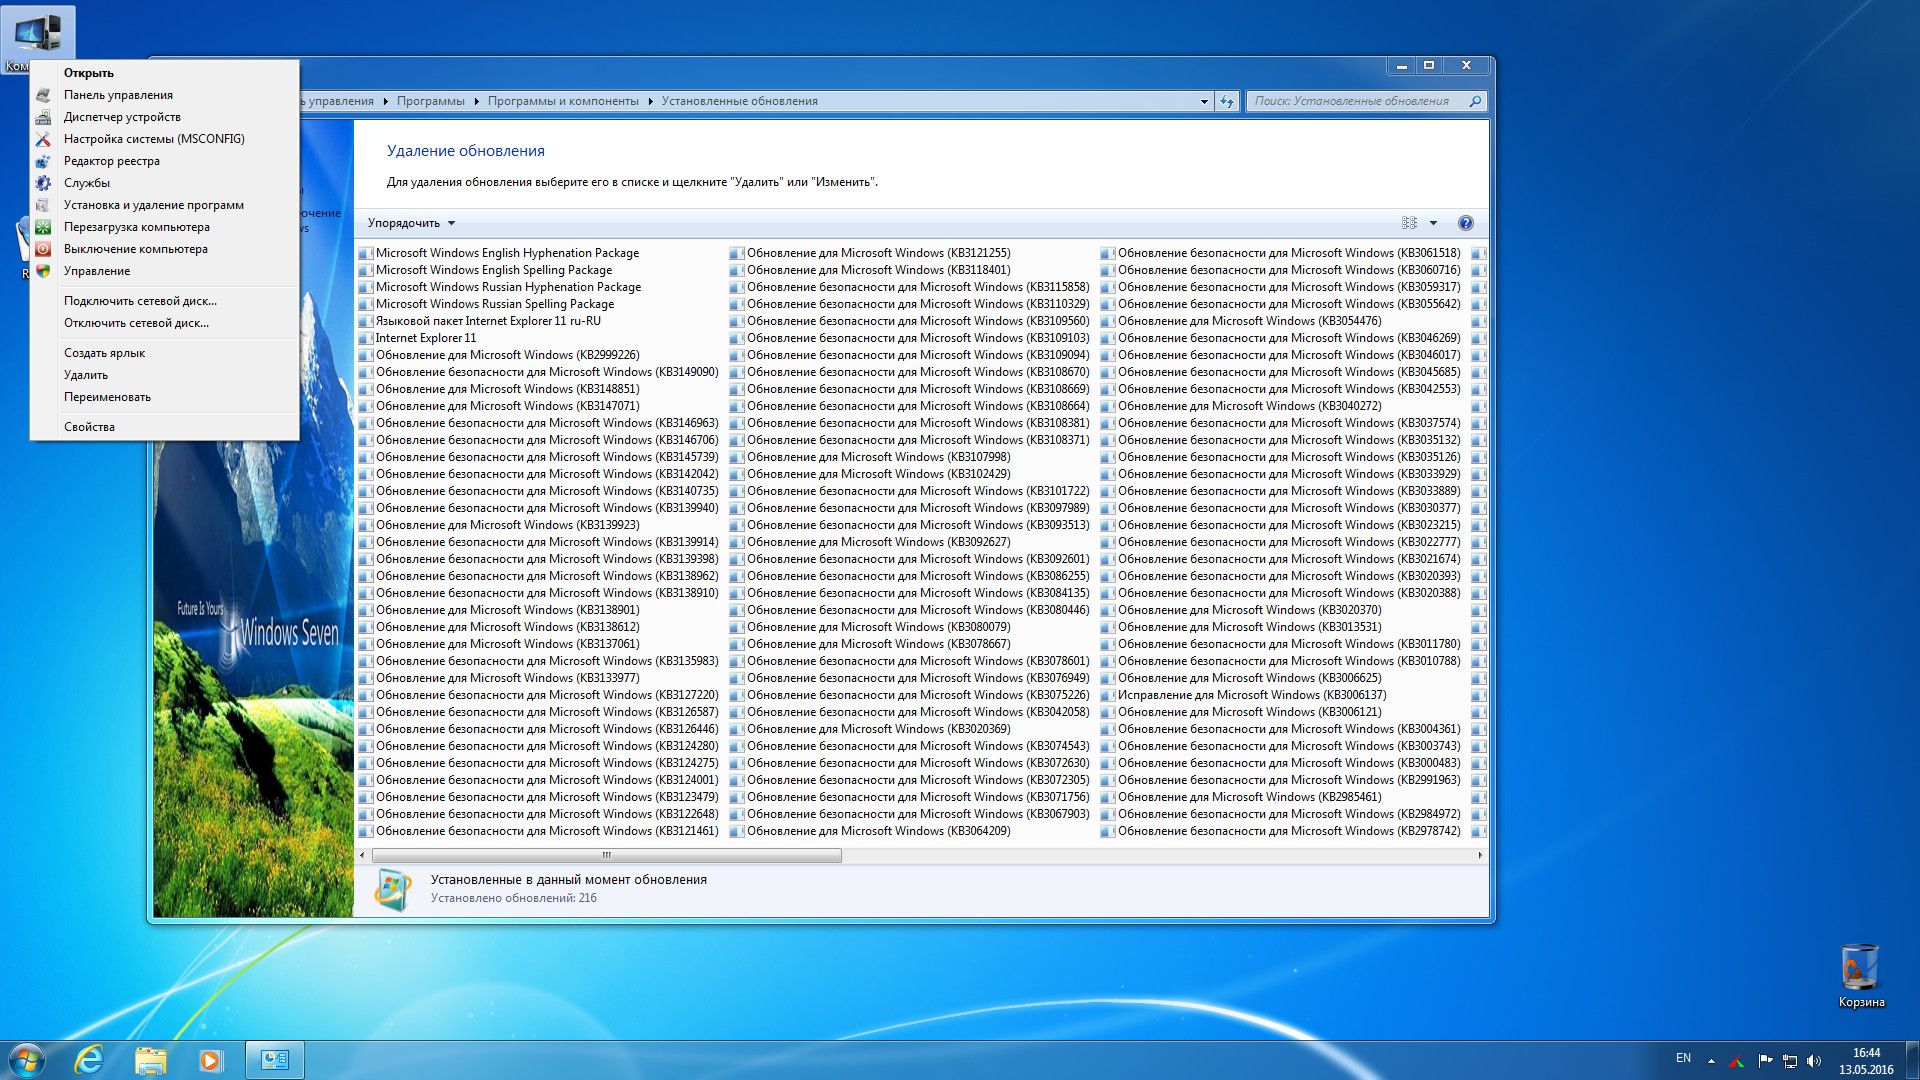This screenshot has height=1080, width=1920.
Task: Click the icon beside Internet Explorer 11 entry
Action: (x=365, y=338)
